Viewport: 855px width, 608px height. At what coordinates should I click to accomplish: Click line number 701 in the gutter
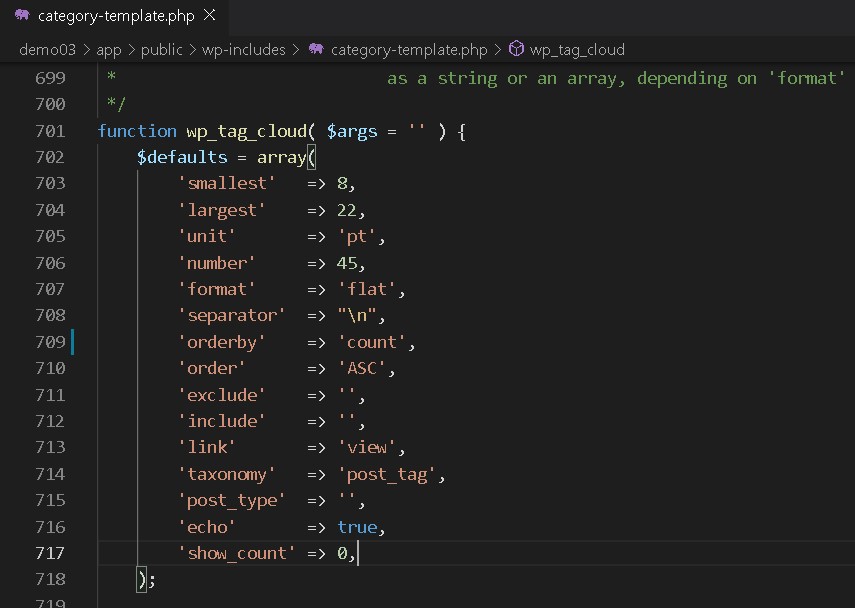[49, 131]
